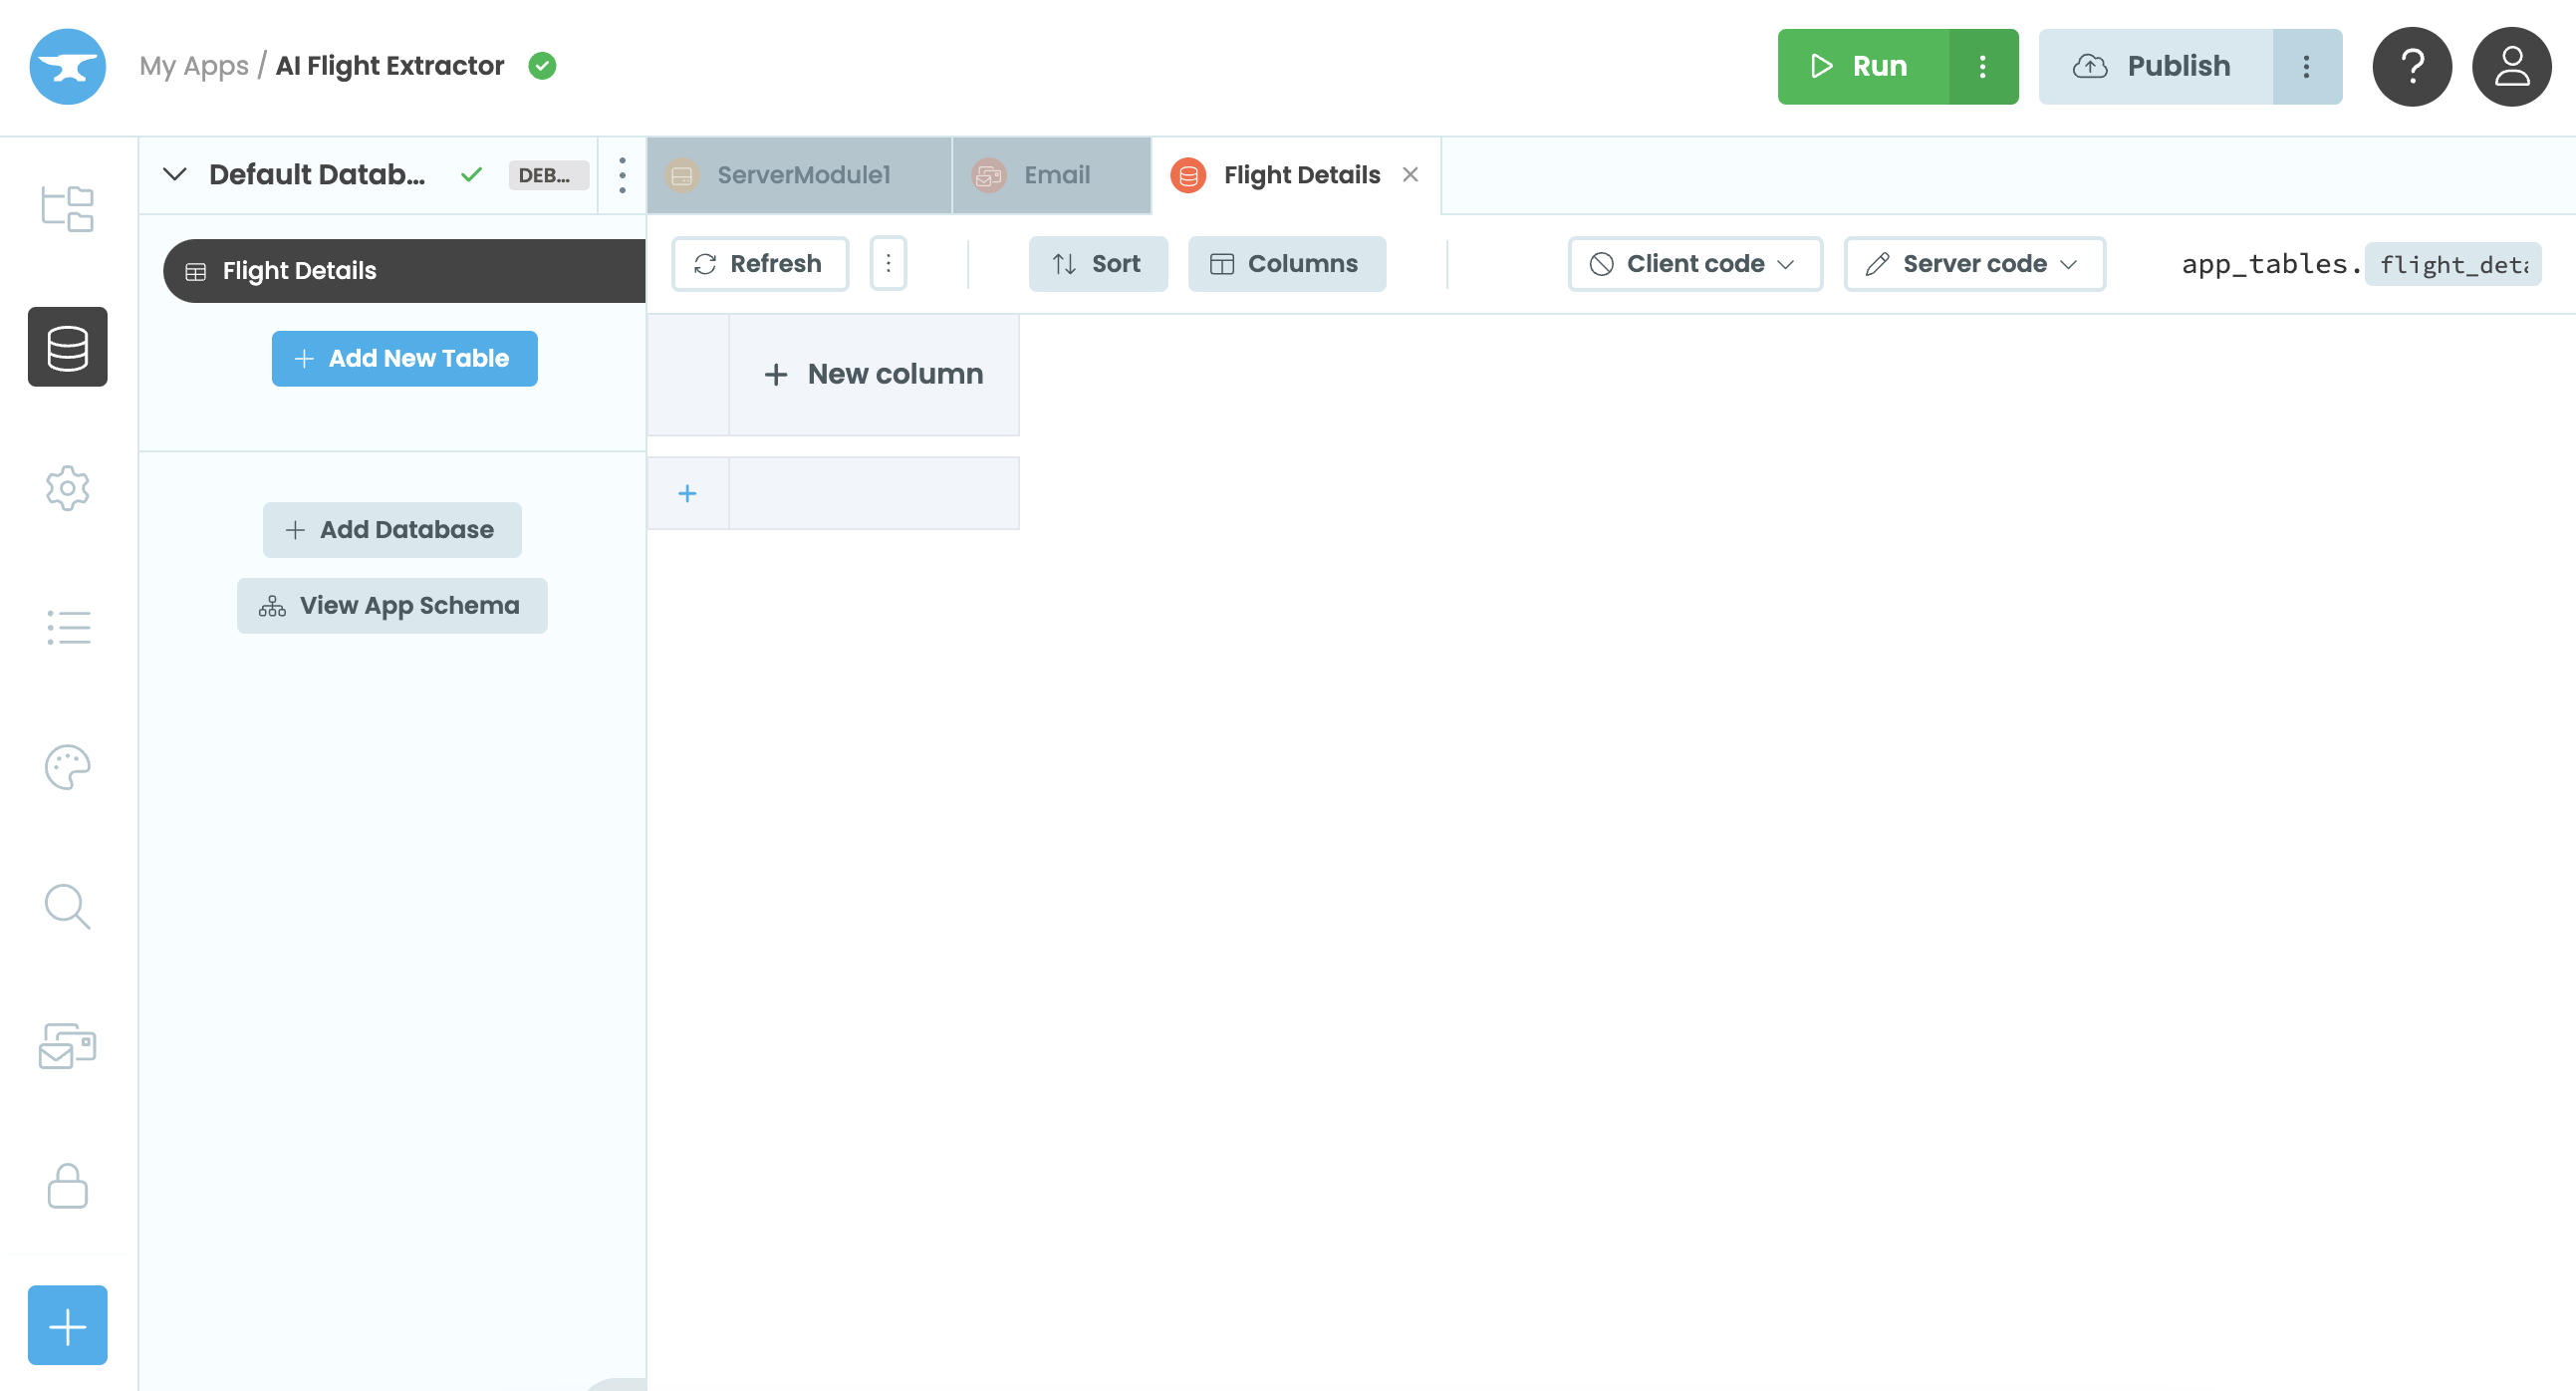
Task: Add a new row with the plus cell
Action: pyautogui.click(x=688, y=492)
